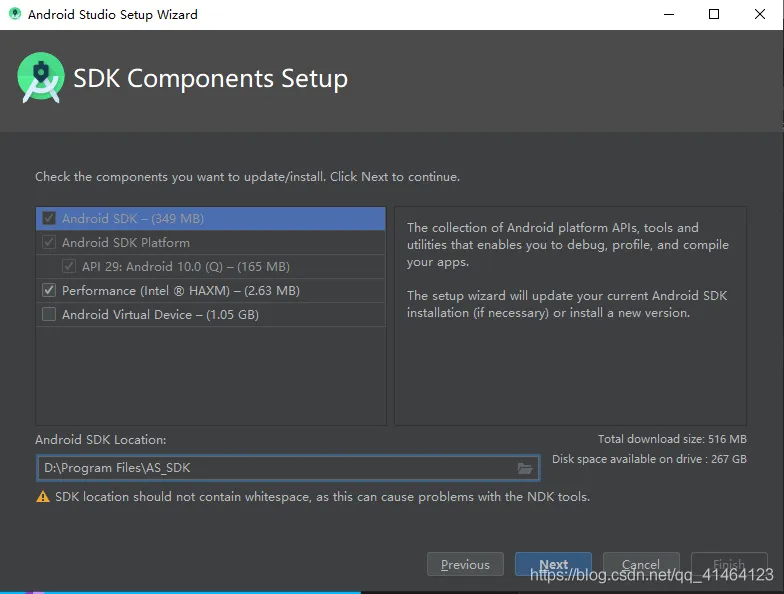Click the Android Studio logo in the header
Screen dimensions: 784x594
[41, 78]
